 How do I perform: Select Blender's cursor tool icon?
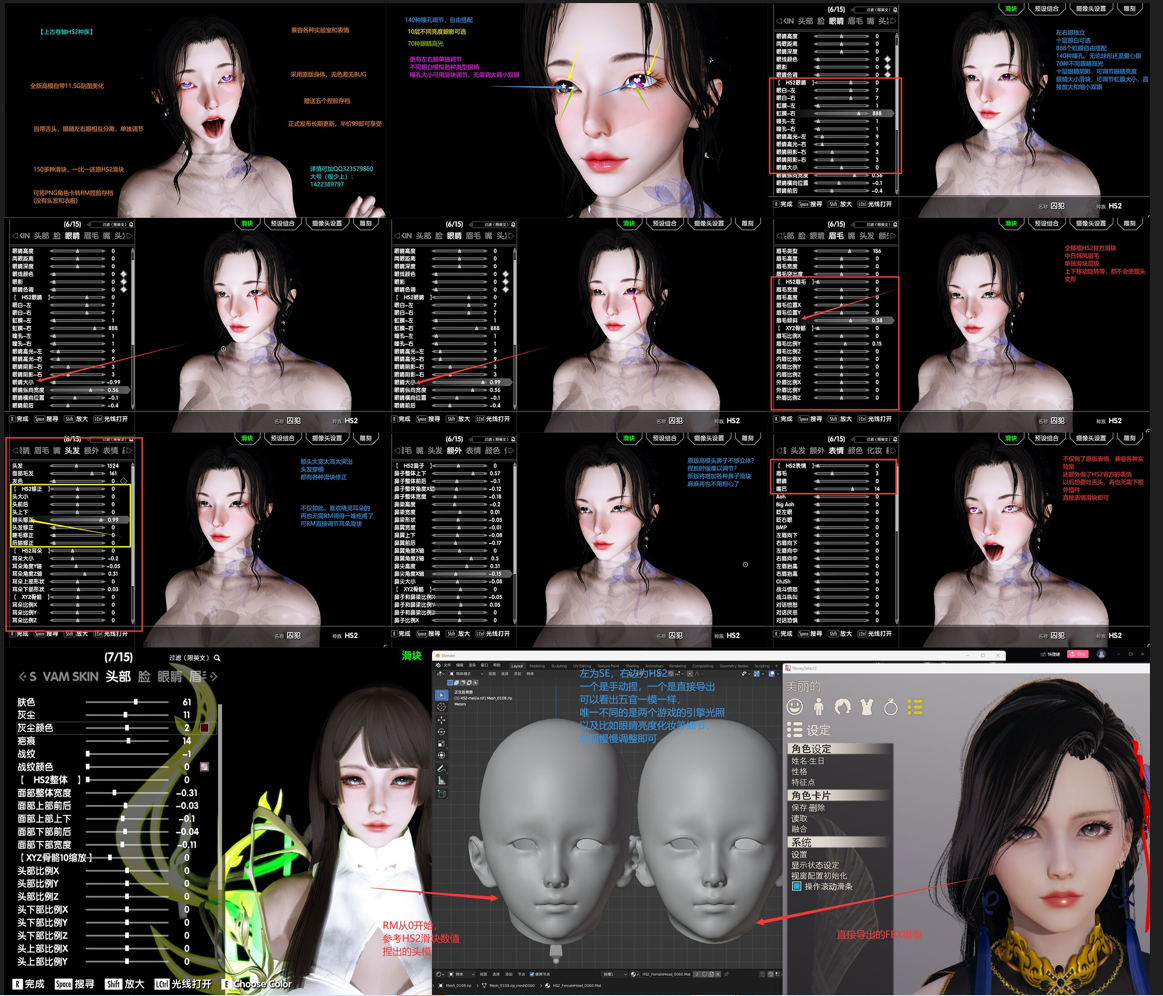click(x=441, y=707)
